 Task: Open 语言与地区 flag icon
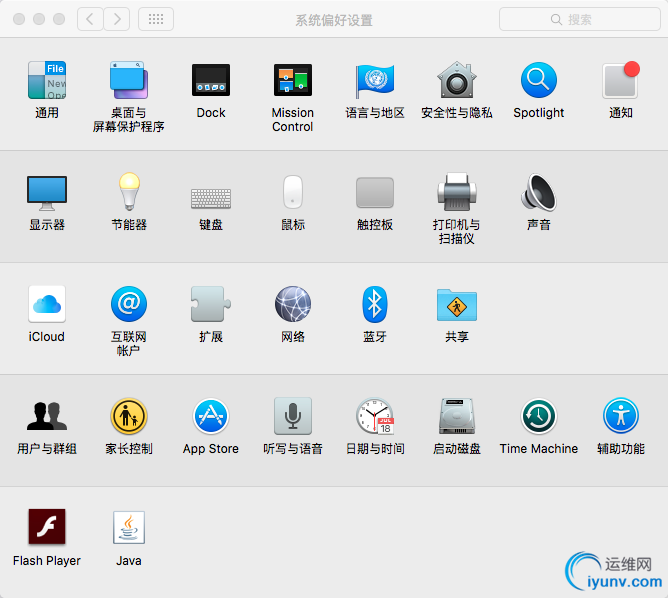pos(375,80)
